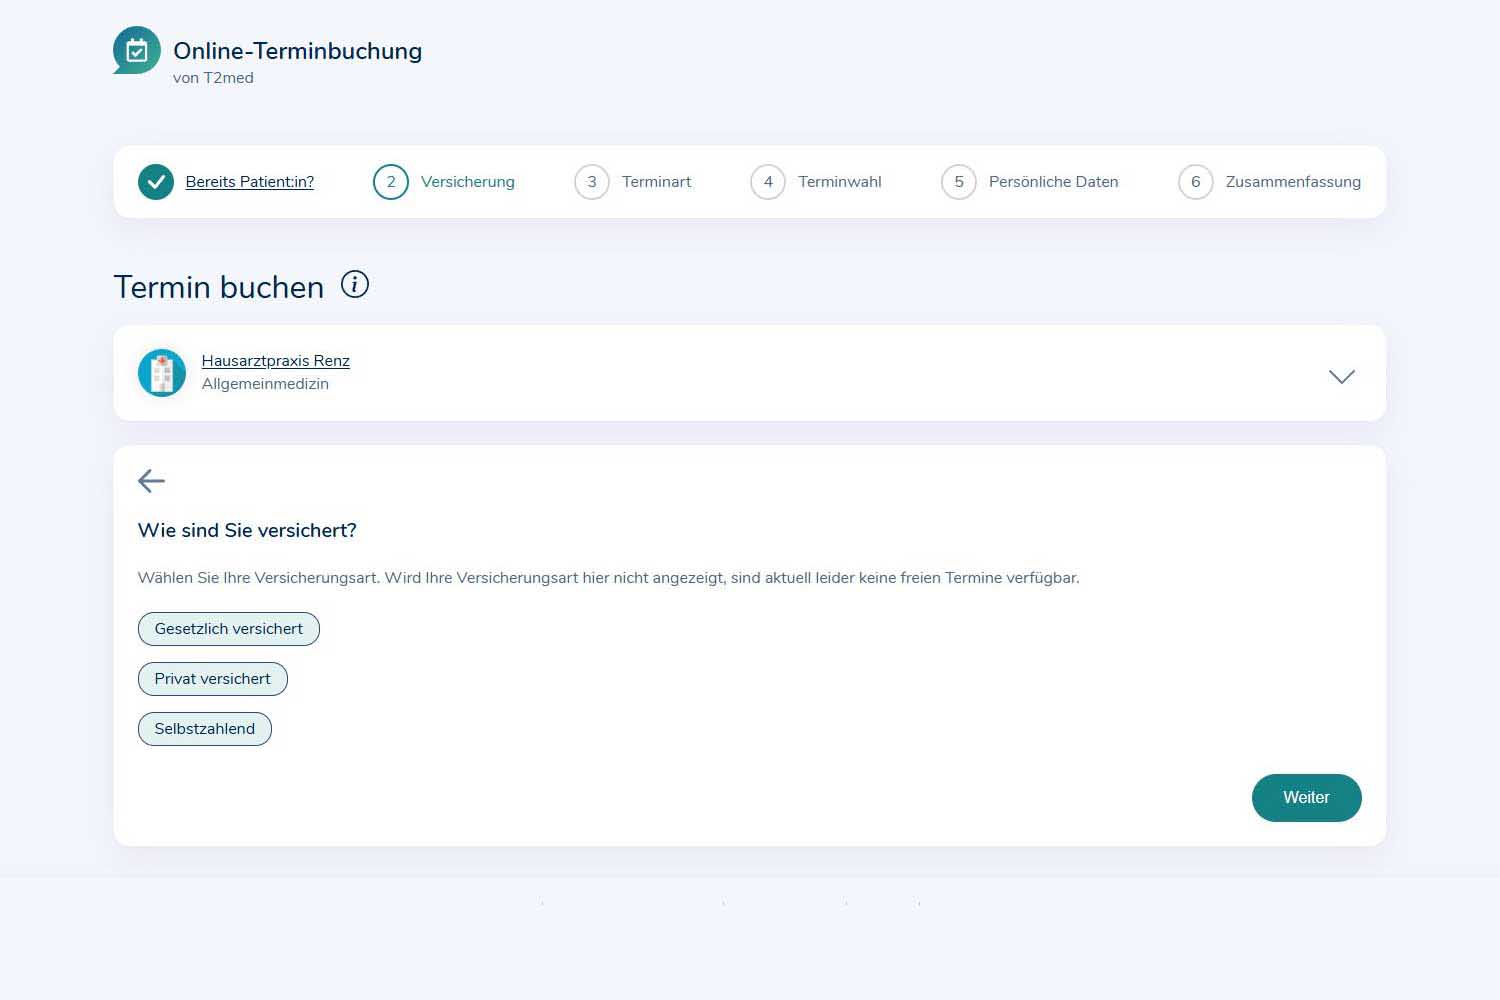This screenshot has height=1000, width=1500.
Task: Choose the Selbstzahlend option
Action: pos(204,729)
